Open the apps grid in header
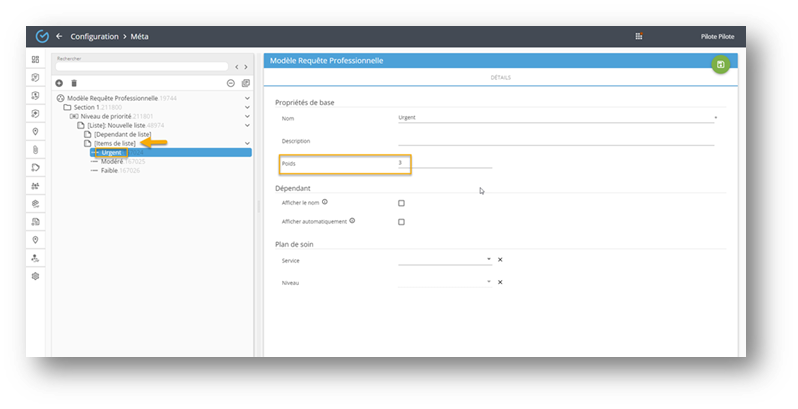This screenshot has width=798, height=409. point(639,36)
